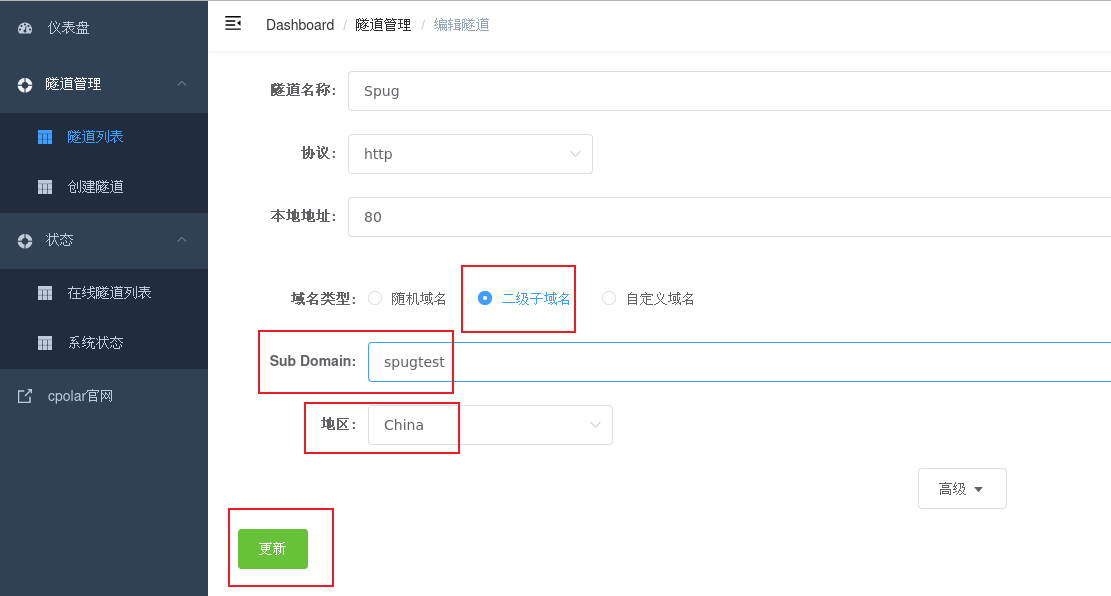1111x596 pixels.
Task: Click 编辑隧道 breadcrumb text
Action: click(x=461, y=25)
